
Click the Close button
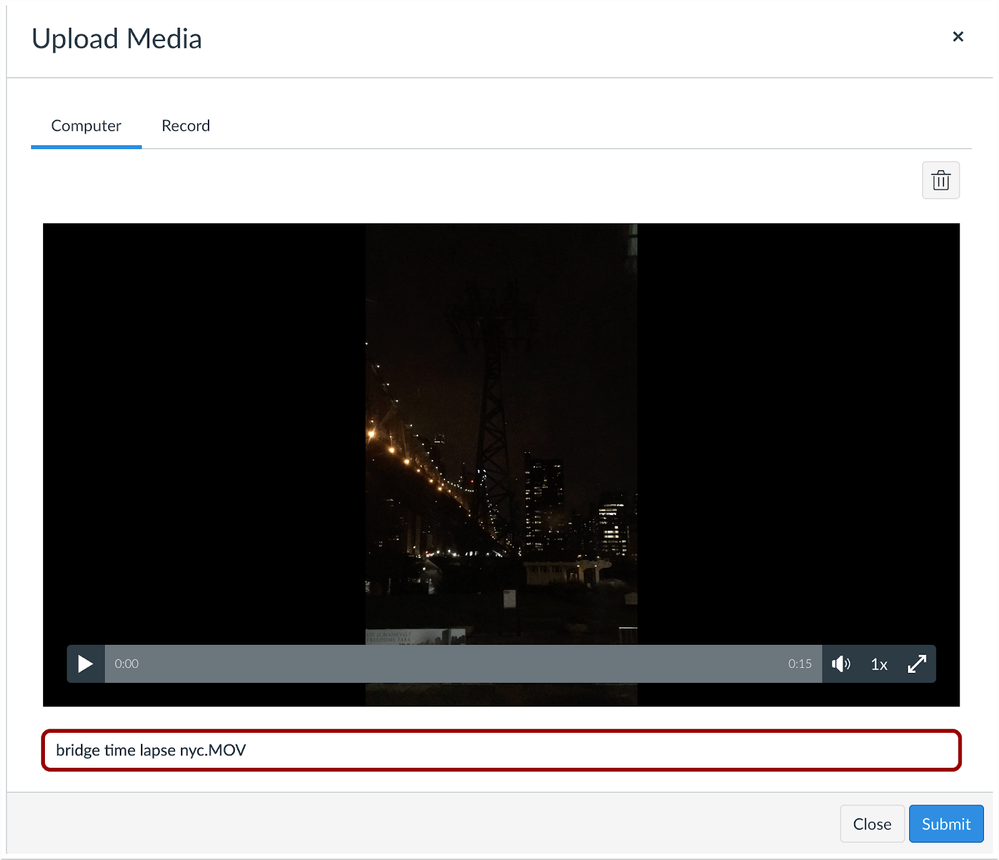point(872,824)
